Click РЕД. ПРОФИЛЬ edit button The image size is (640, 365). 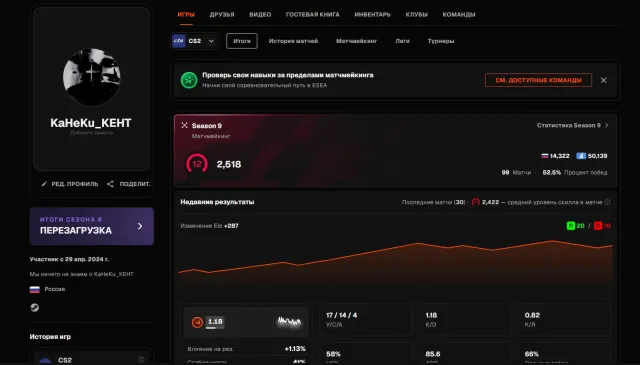[70, 184]
